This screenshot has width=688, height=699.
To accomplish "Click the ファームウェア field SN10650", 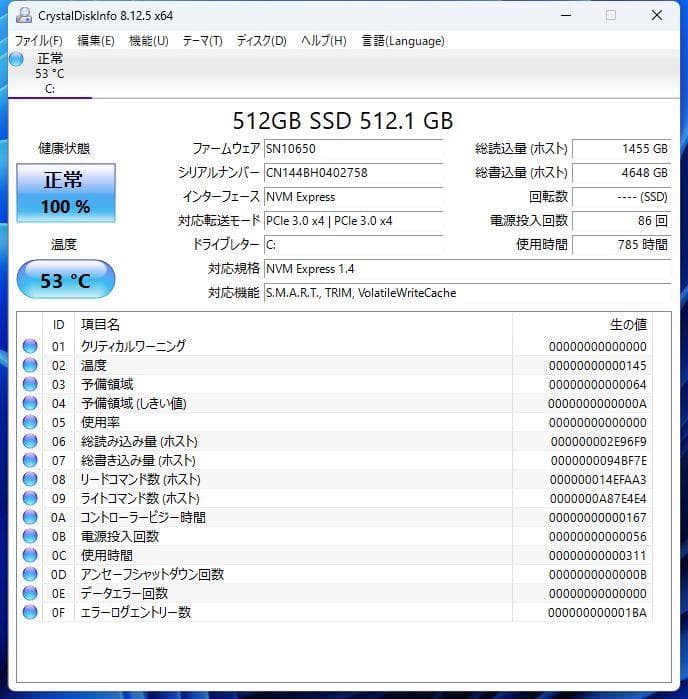I will coord(353,149).
